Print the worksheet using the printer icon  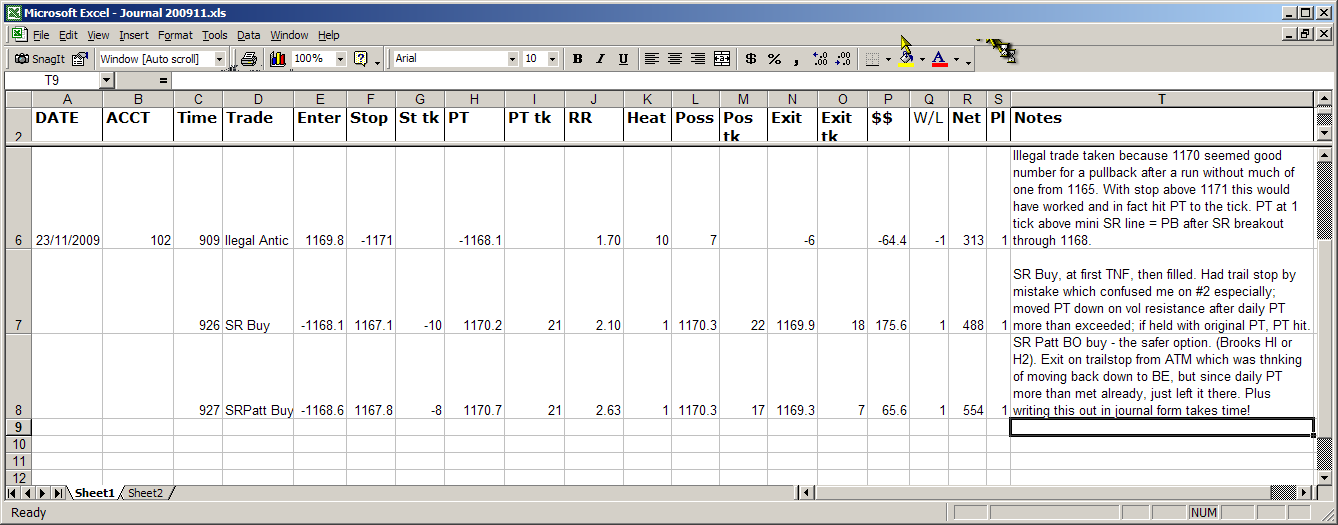pos(249,59)
